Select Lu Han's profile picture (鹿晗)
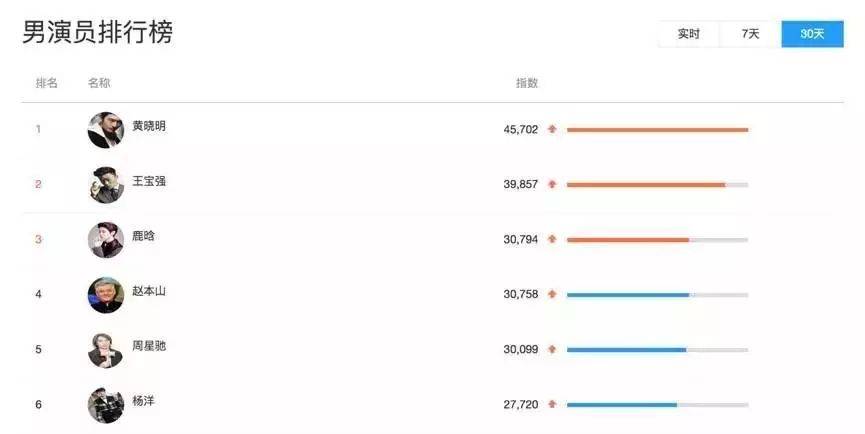 (106, 240)
